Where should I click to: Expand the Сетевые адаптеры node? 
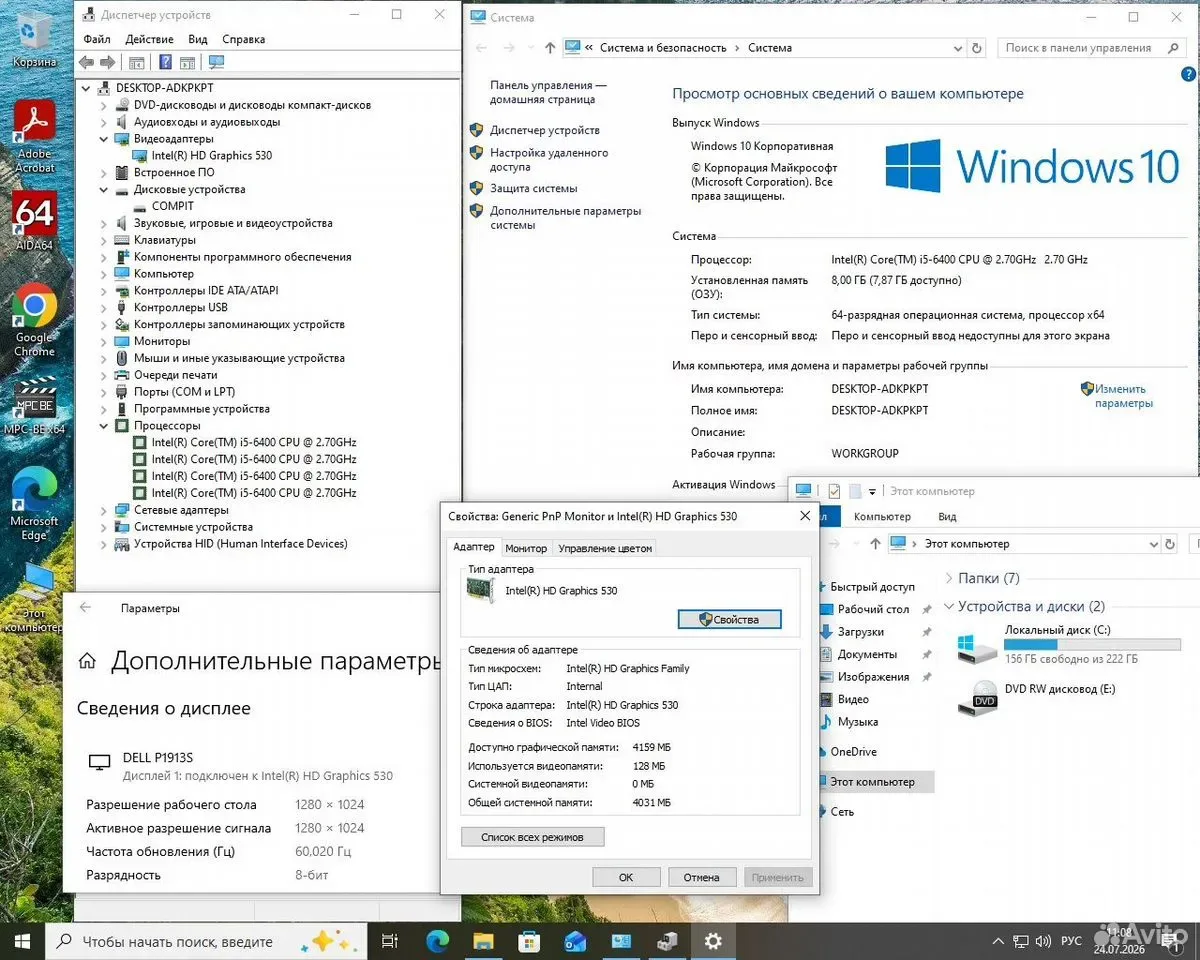point(104,510)
